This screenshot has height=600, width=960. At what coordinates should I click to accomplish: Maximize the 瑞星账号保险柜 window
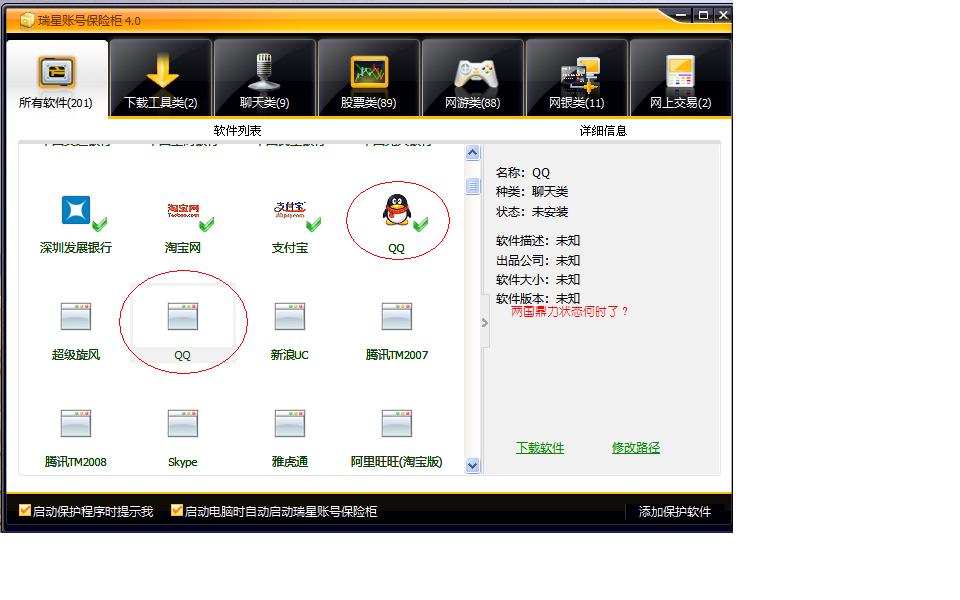point(703,15)
